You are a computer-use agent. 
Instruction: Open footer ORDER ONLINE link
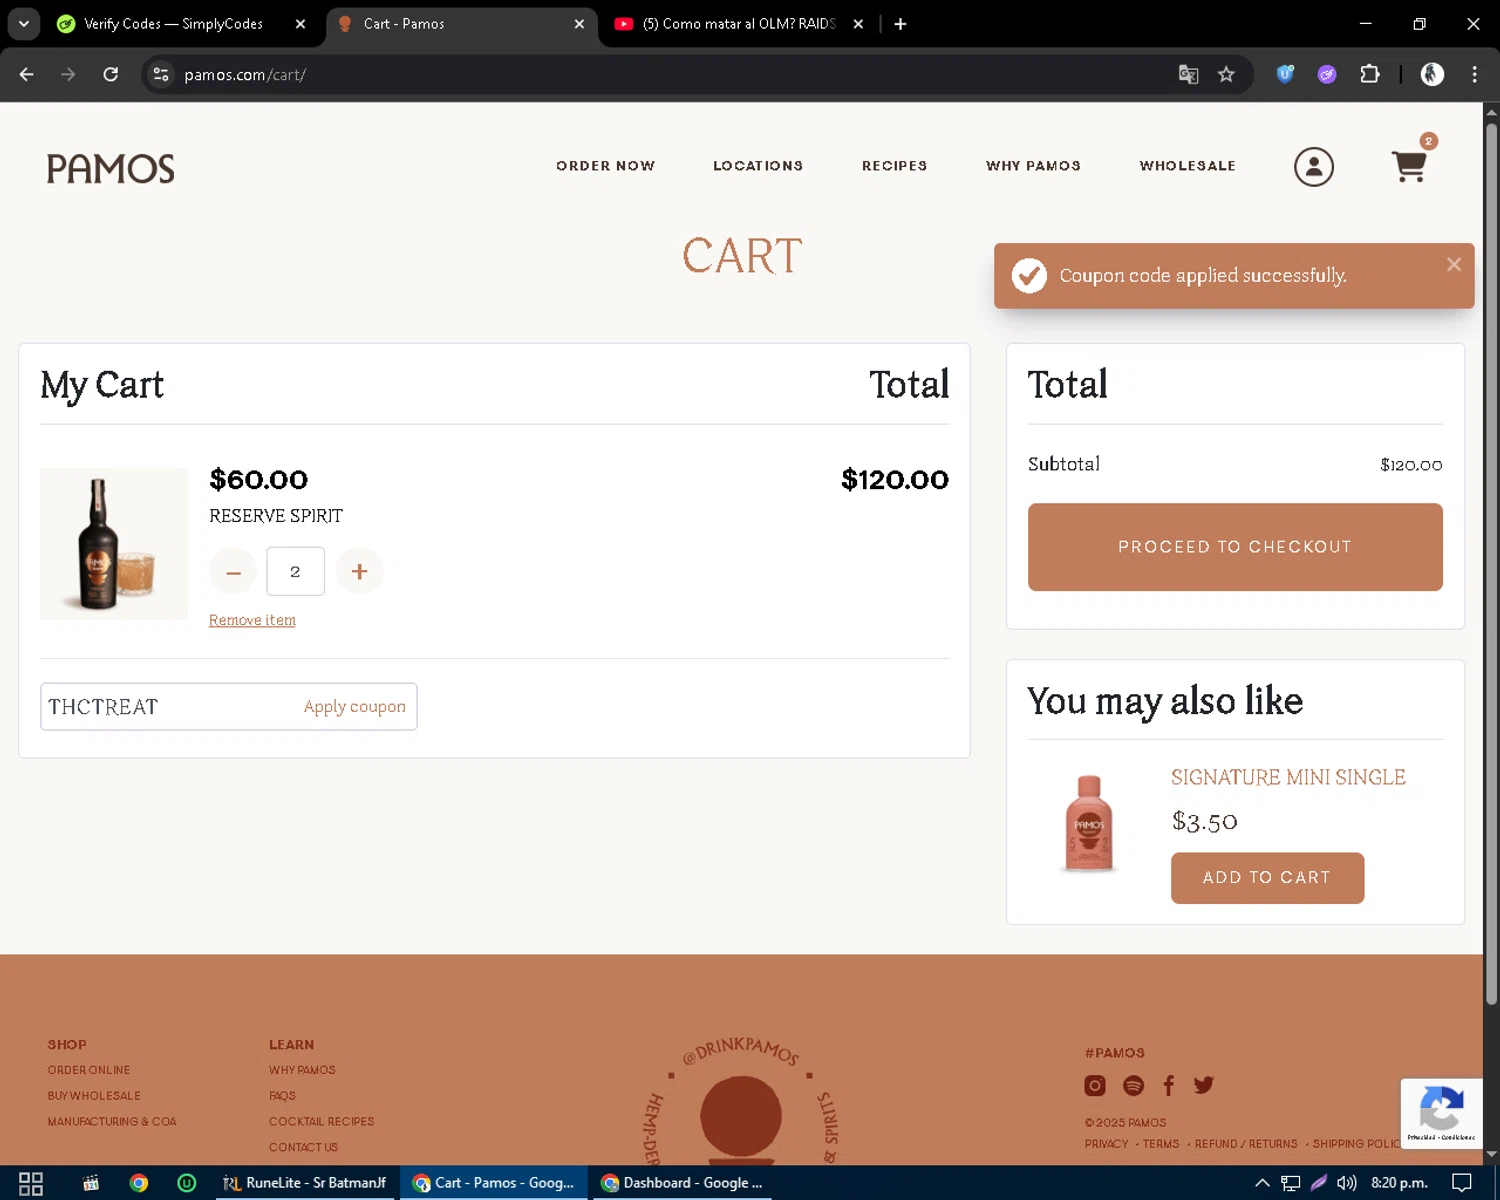click(89, 1070)
